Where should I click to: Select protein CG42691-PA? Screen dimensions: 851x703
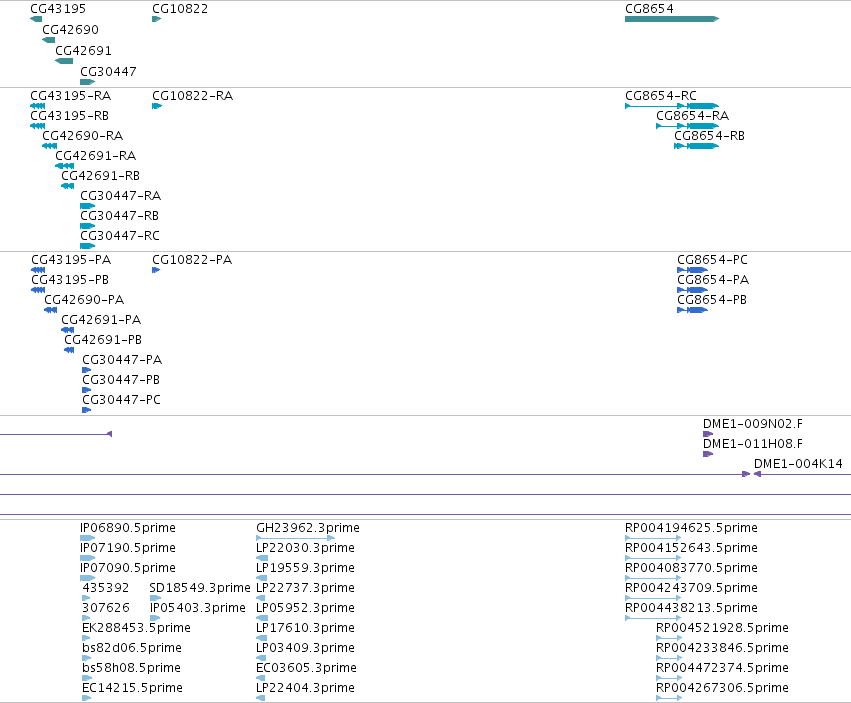click(101, 320)
